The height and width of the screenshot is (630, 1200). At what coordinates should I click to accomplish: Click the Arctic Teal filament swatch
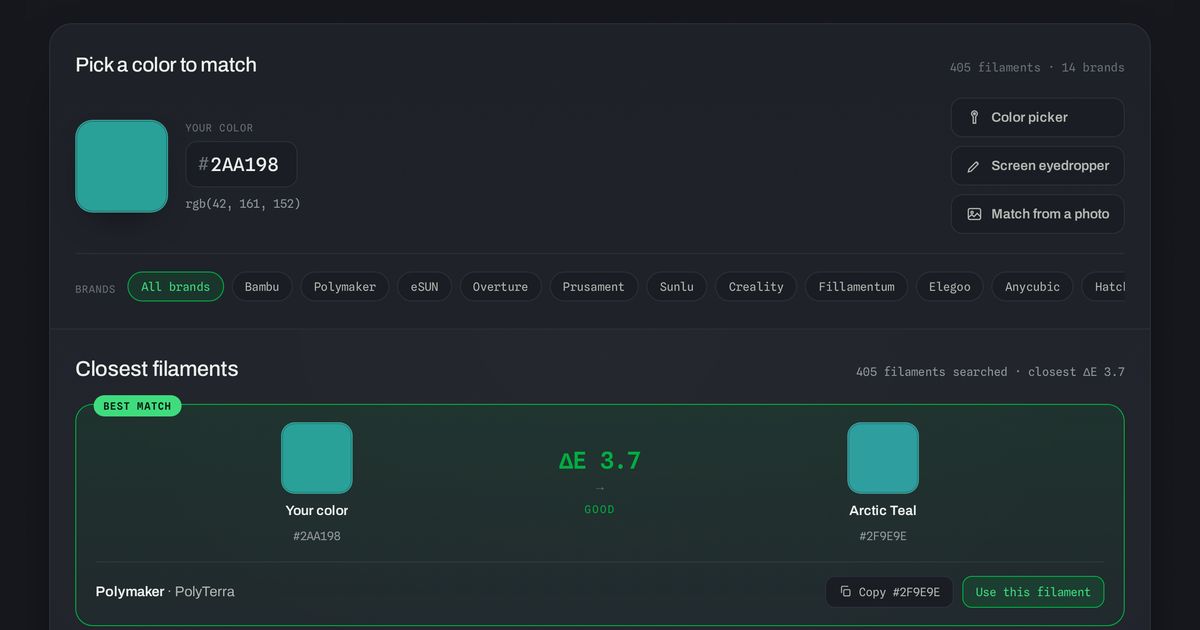(883, 458)
